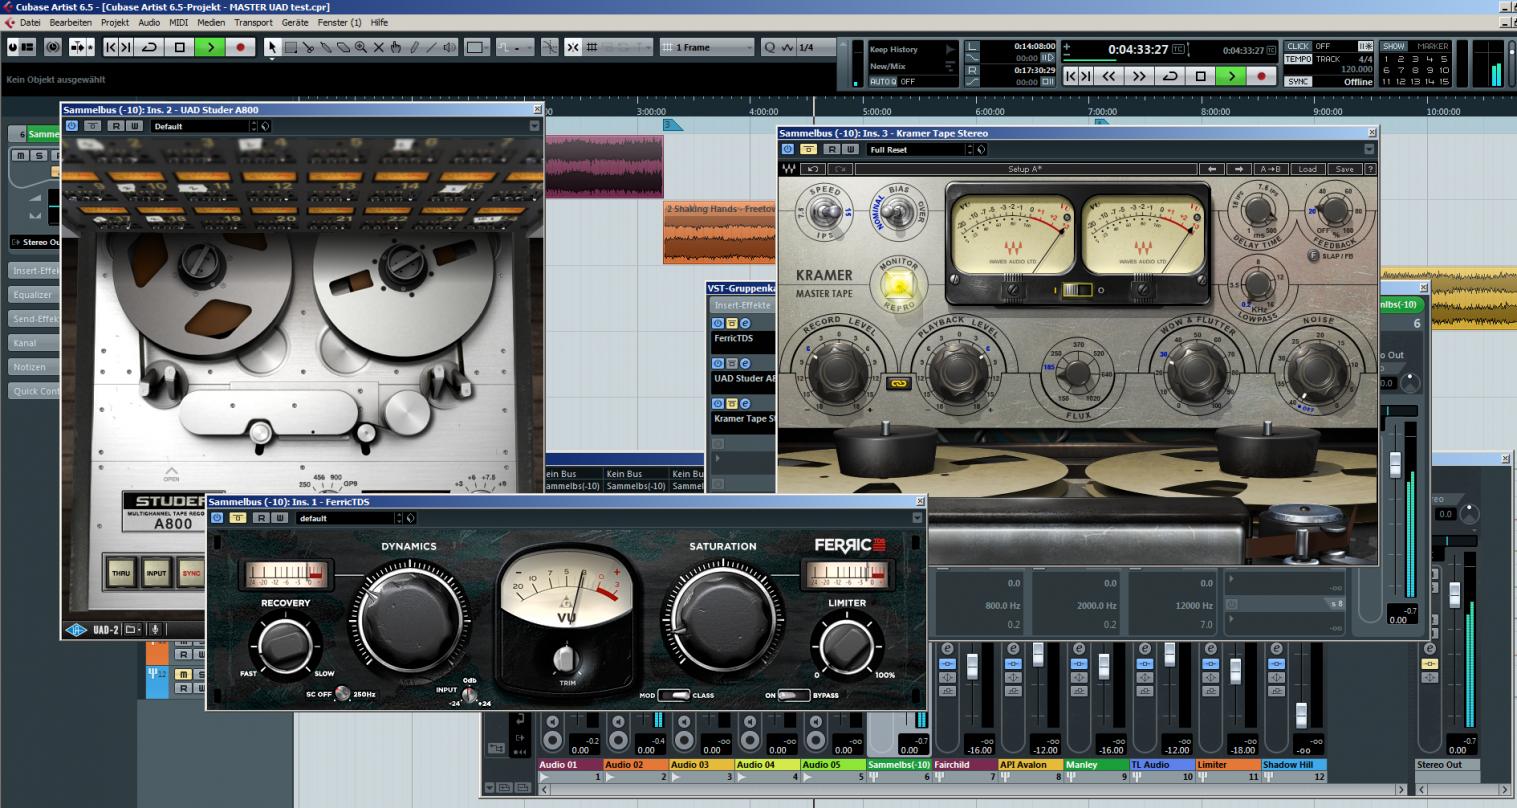Viewport: 1517px width, 808px height.
Task: Click the Record button in main toolbar
Action: coord(240,47)
